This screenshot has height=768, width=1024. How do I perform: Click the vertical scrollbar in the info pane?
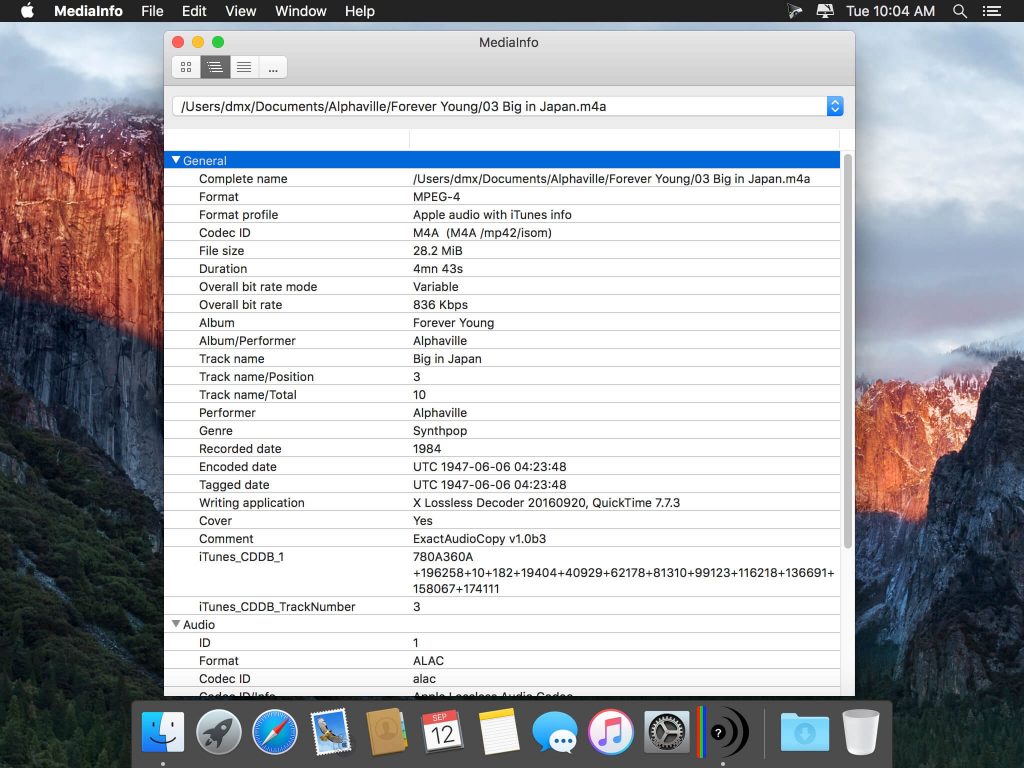click(x=849, y=350)
